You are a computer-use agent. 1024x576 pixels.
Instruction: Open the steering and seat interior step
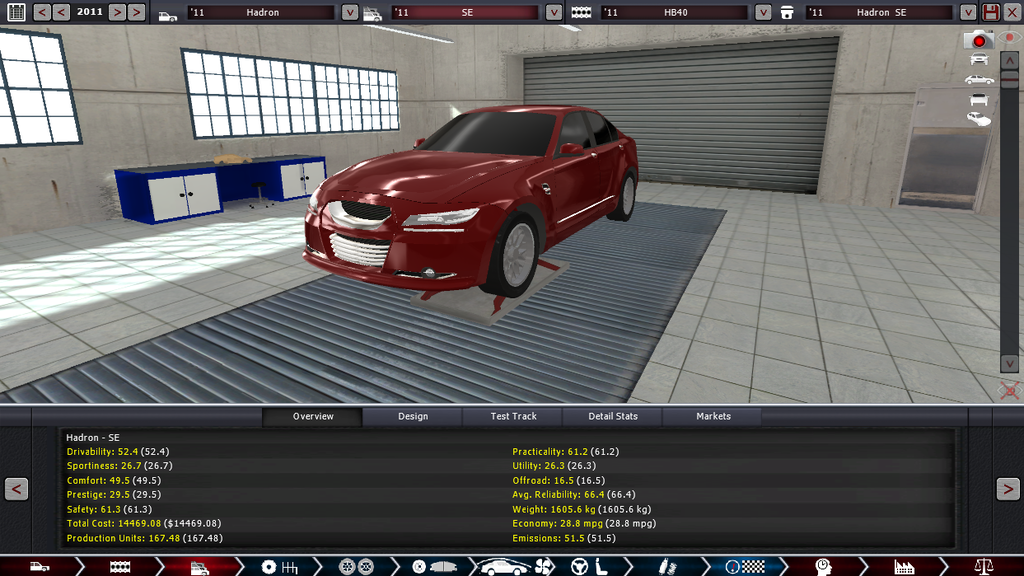point(590,567)
